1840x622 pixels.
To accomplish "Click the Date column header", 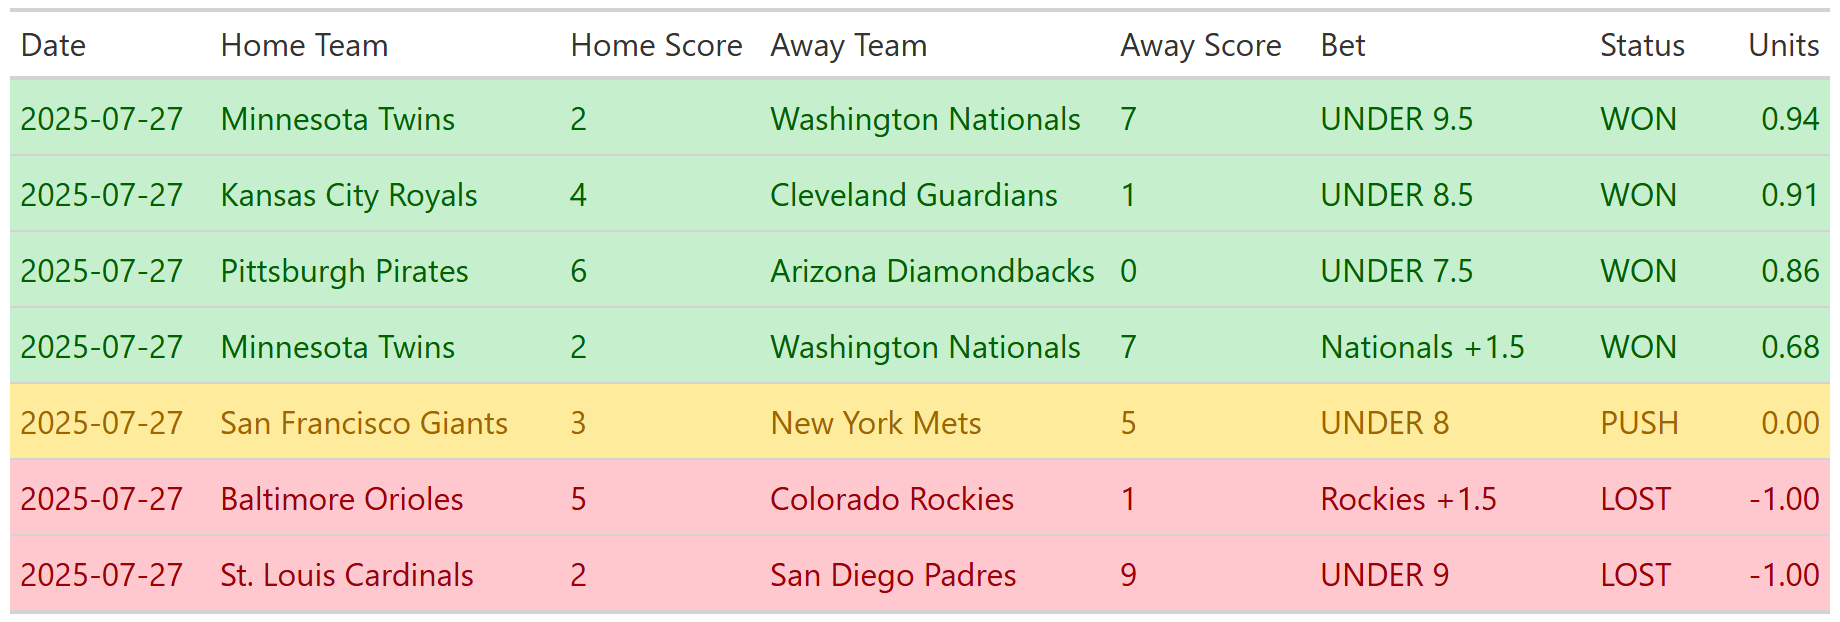I will 53,45.
